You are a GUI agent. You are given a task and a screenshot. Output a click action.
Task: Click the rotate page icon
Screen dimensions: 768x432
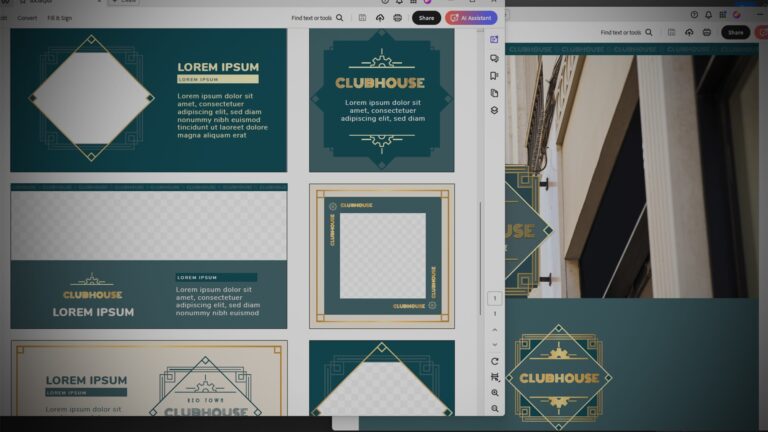coord(494,361)
